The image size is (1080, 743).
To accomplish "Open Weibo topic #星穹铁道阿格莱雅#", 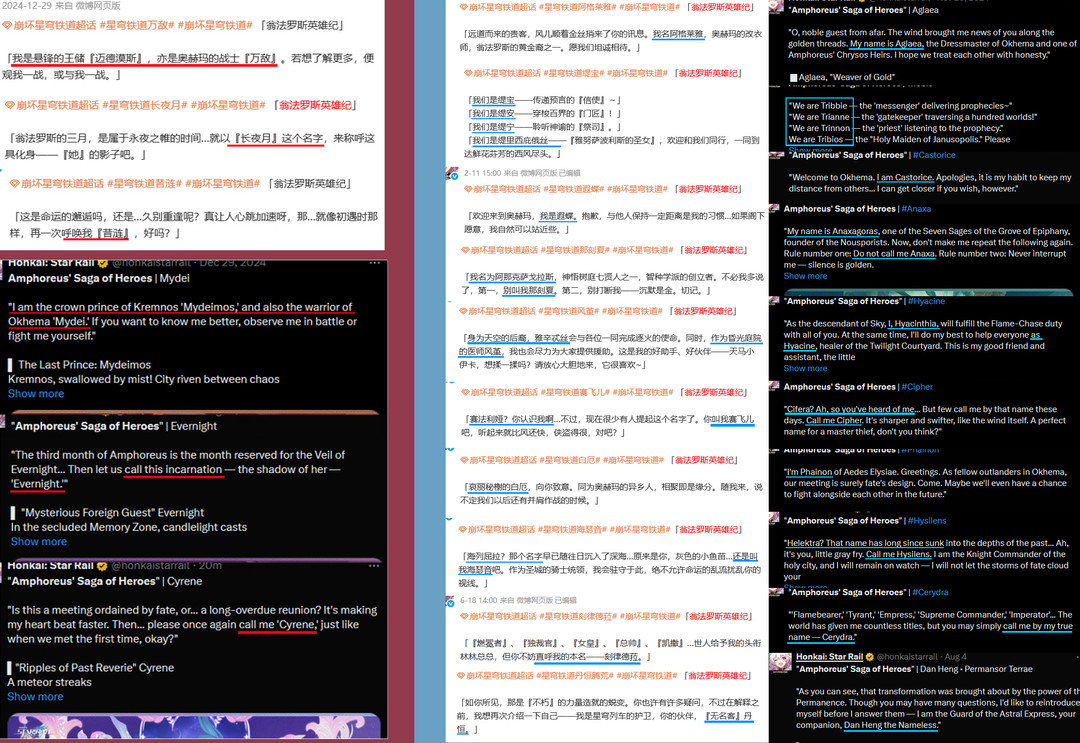I will [x=577, y=7].
